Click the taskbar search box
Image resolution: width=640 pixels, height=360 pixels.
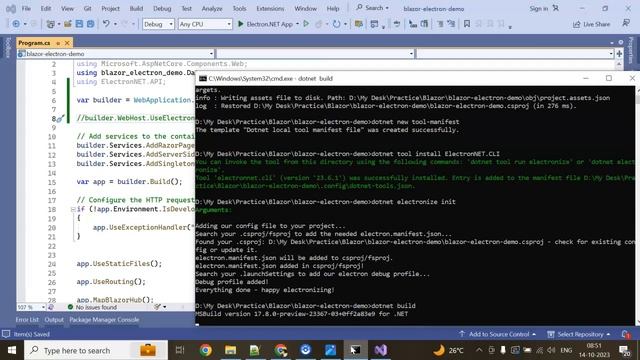tap(96, 350)
